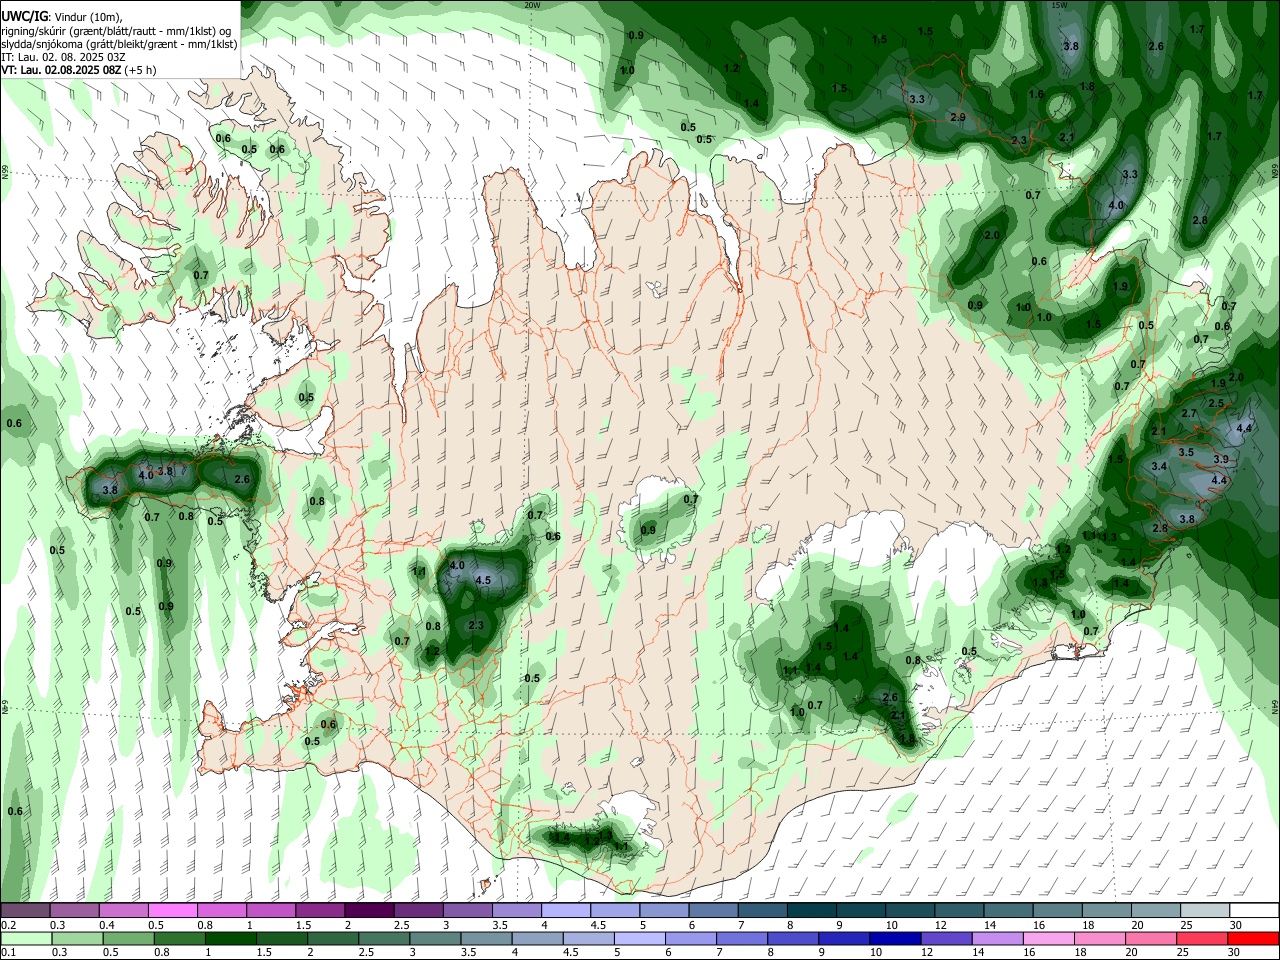Click the darkest purple swatch above upper-row label 2
Viewport: 1280px width, 960px height.
pos(369,910)
